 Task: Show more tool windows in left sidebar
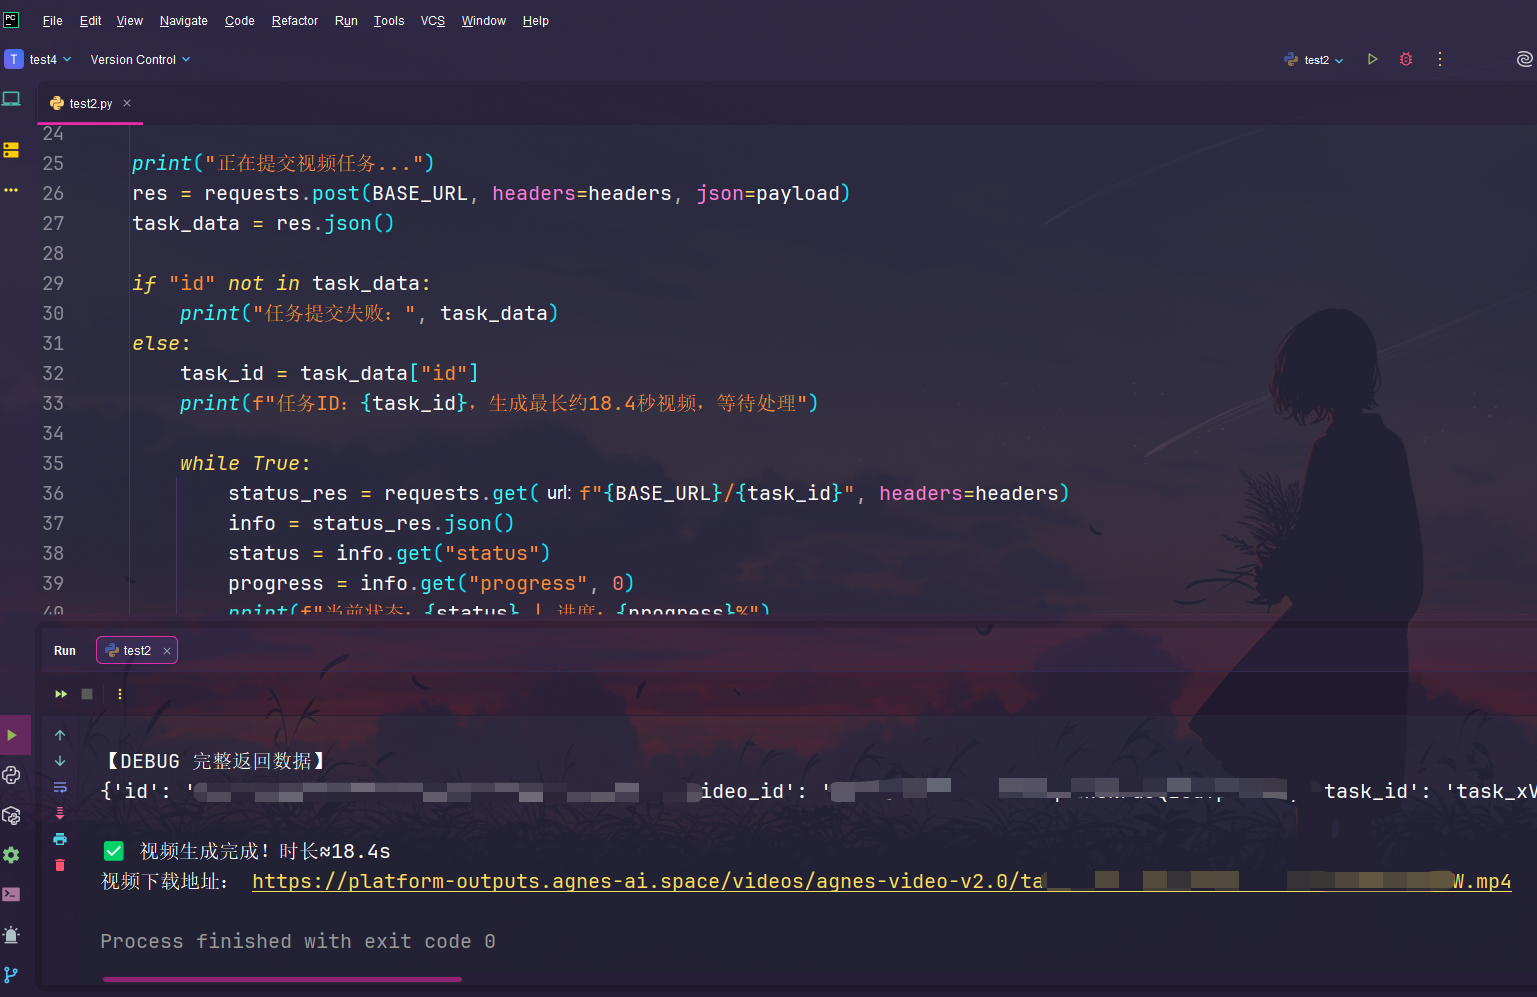(x=12, y=190)
